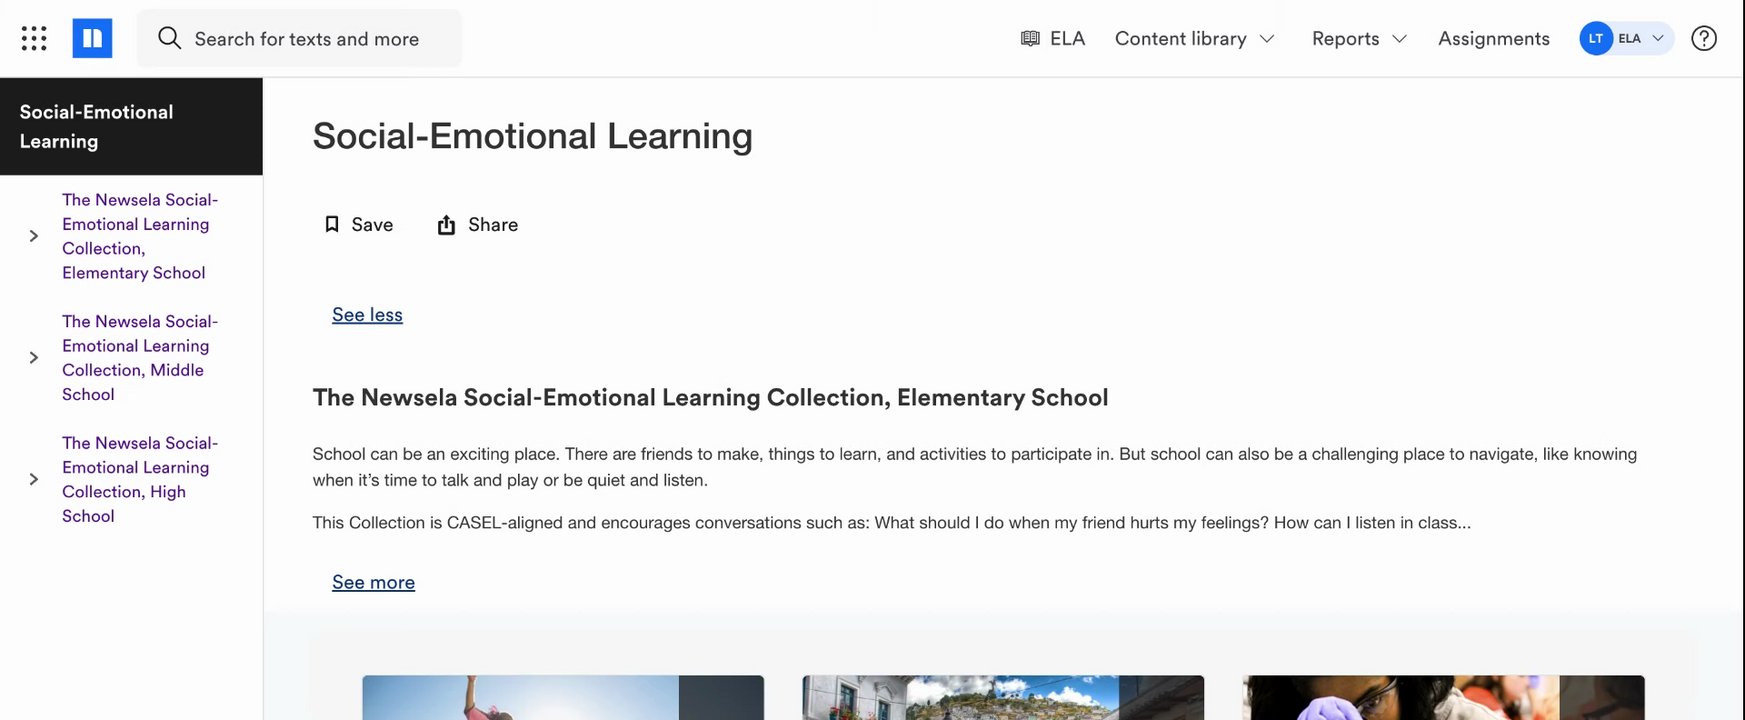Open the Reports dropdown menu

coord(1358,39)
